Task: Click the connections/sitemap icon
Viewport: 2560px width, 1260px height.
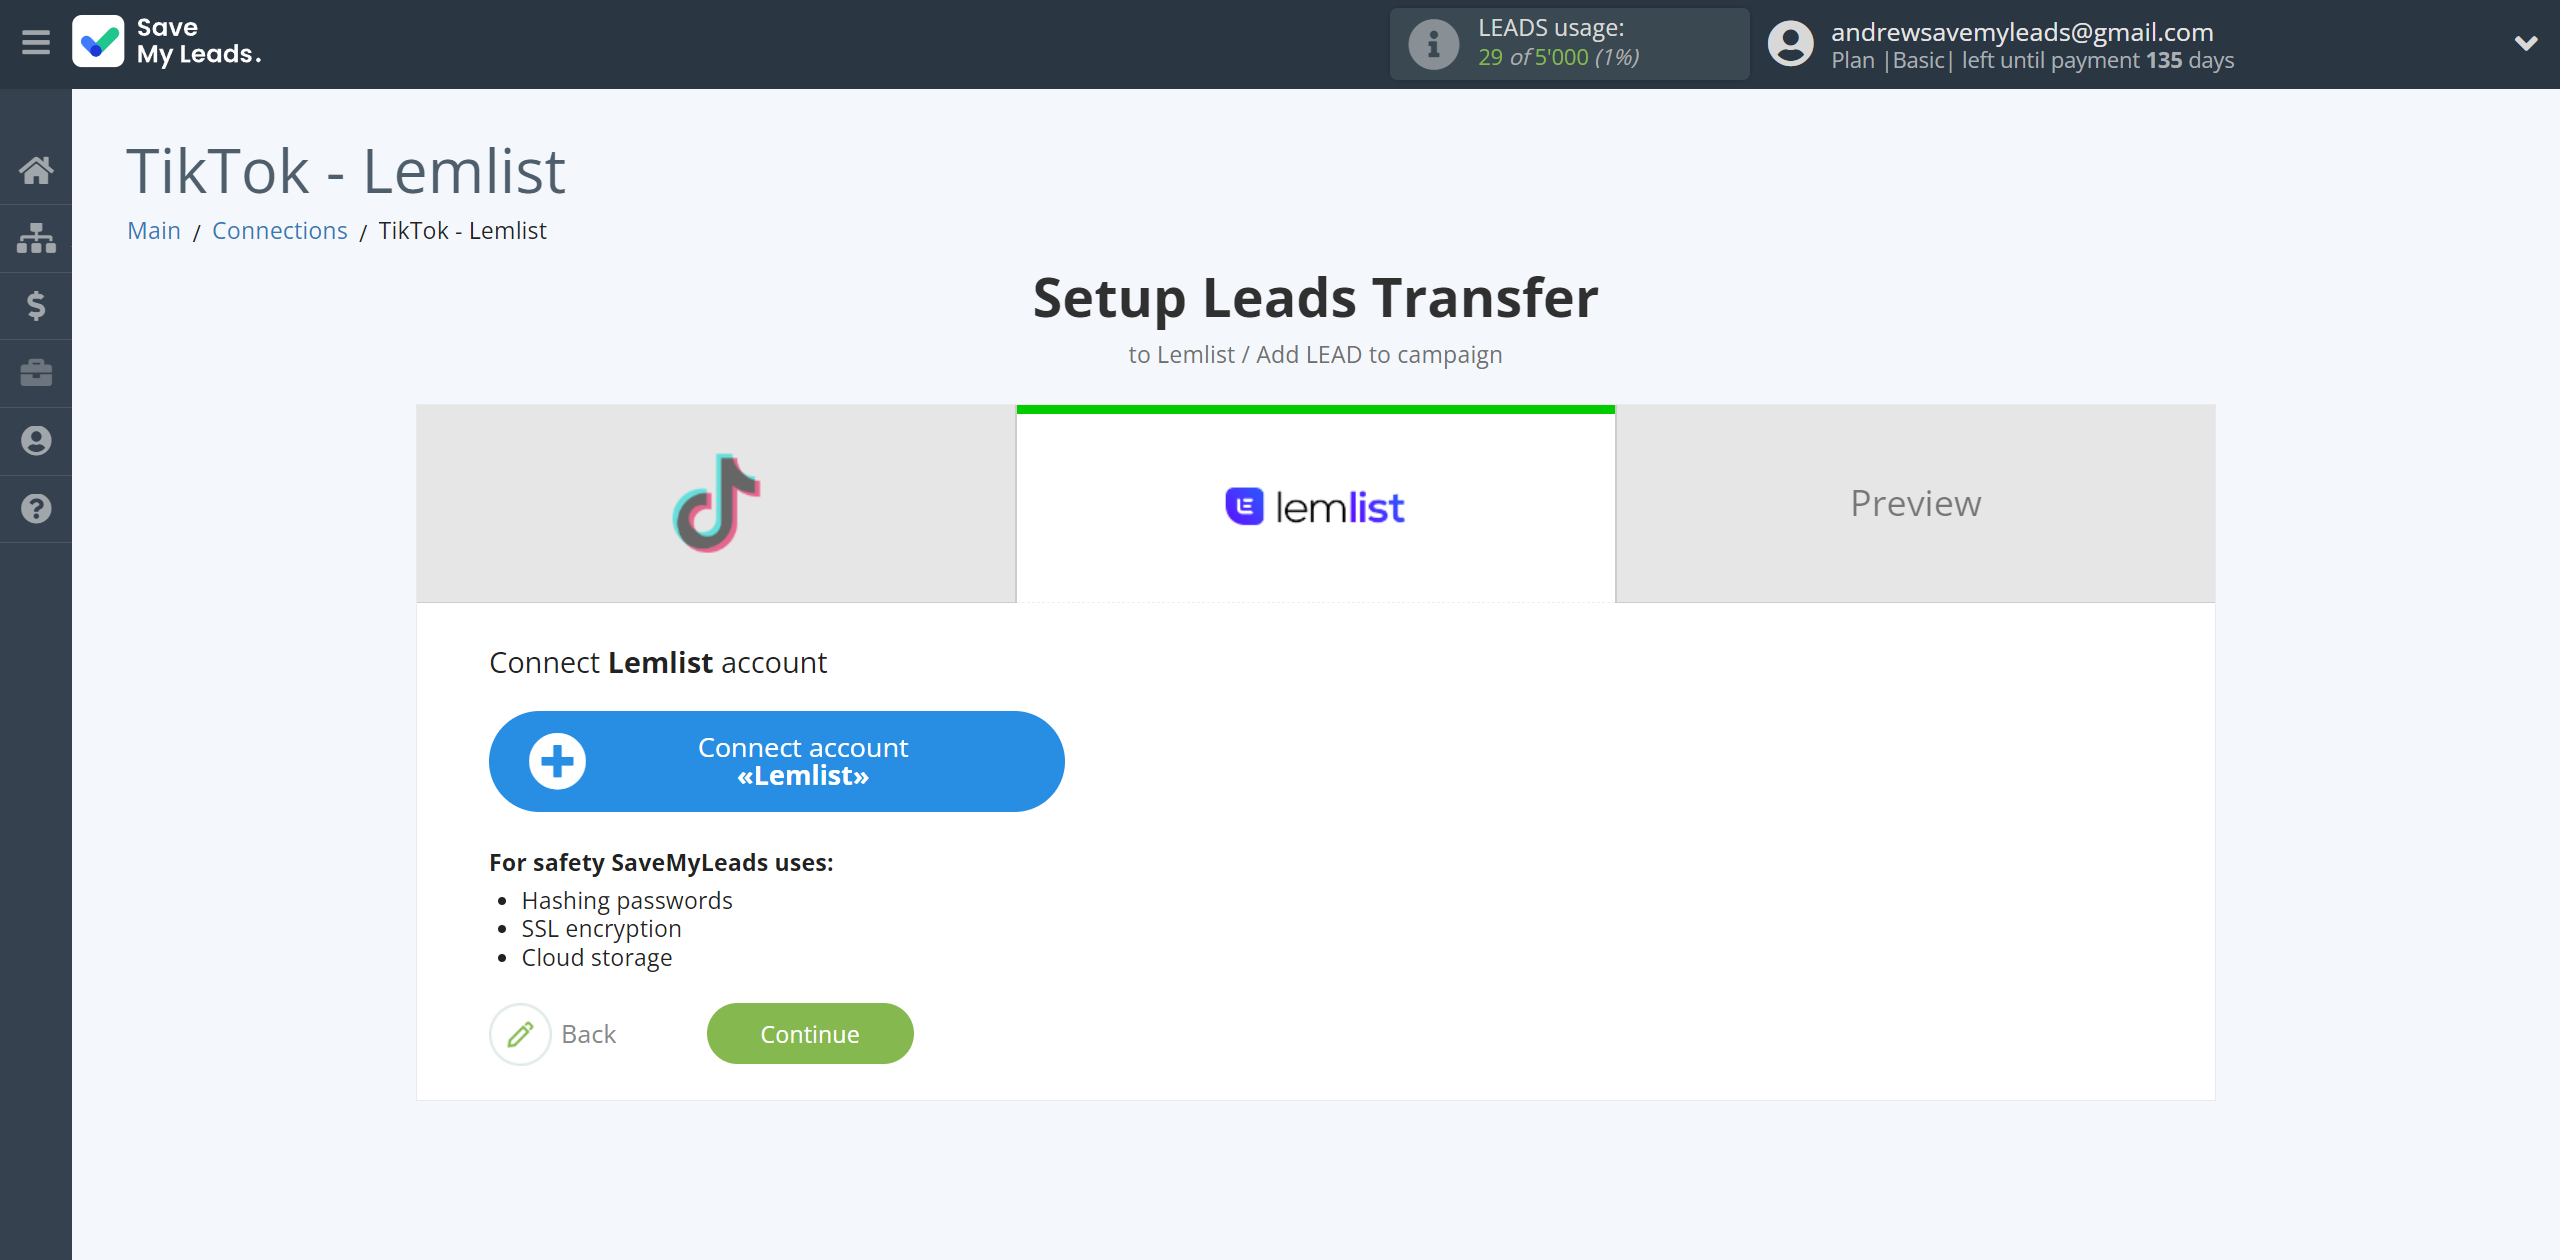Action: coord(36,235)
